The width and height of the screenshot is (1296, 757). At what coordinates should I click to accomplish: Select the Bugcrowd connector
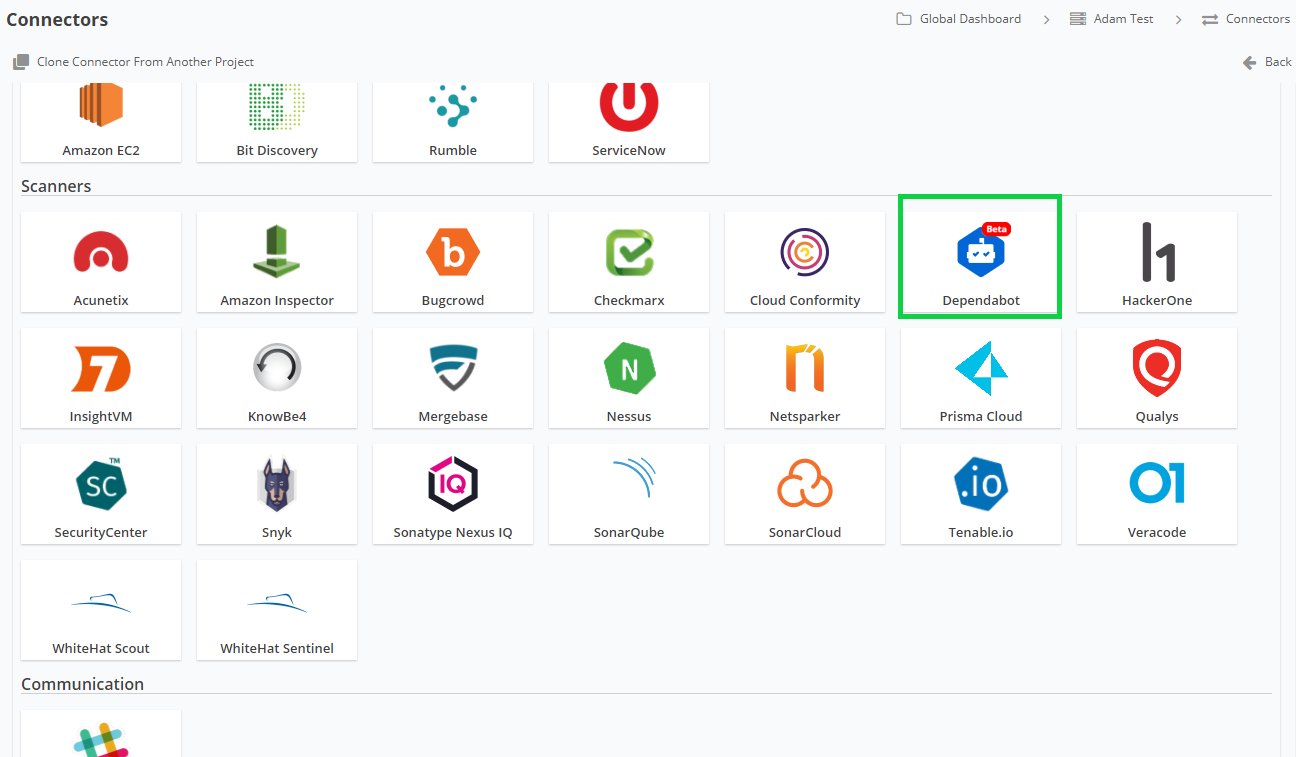[453, 262]
